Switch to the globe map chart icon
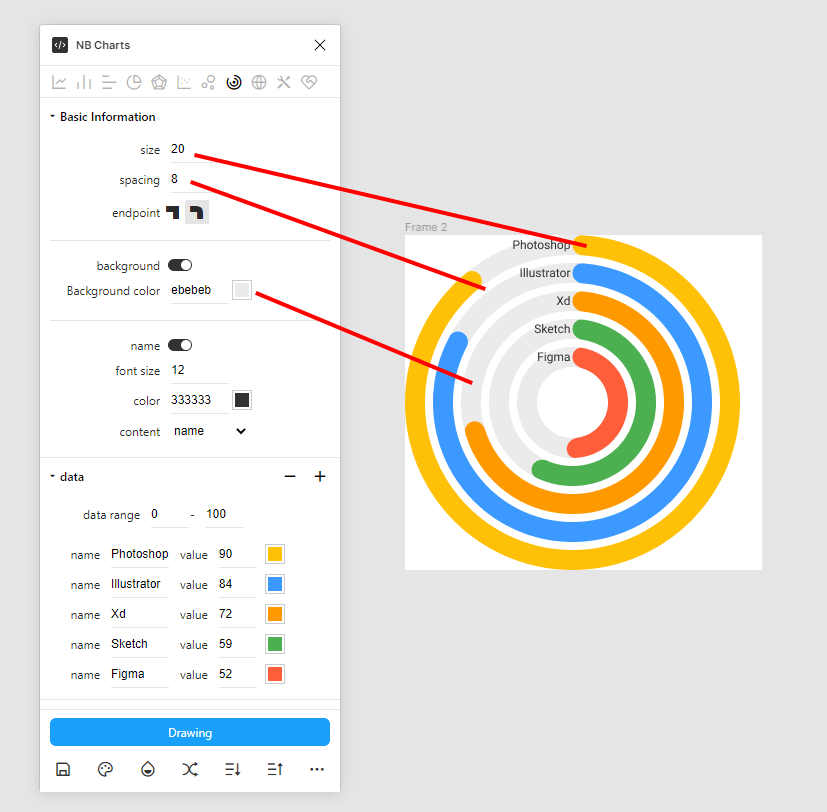Viewport: 827px width, 812px height. tap(259, 82)
